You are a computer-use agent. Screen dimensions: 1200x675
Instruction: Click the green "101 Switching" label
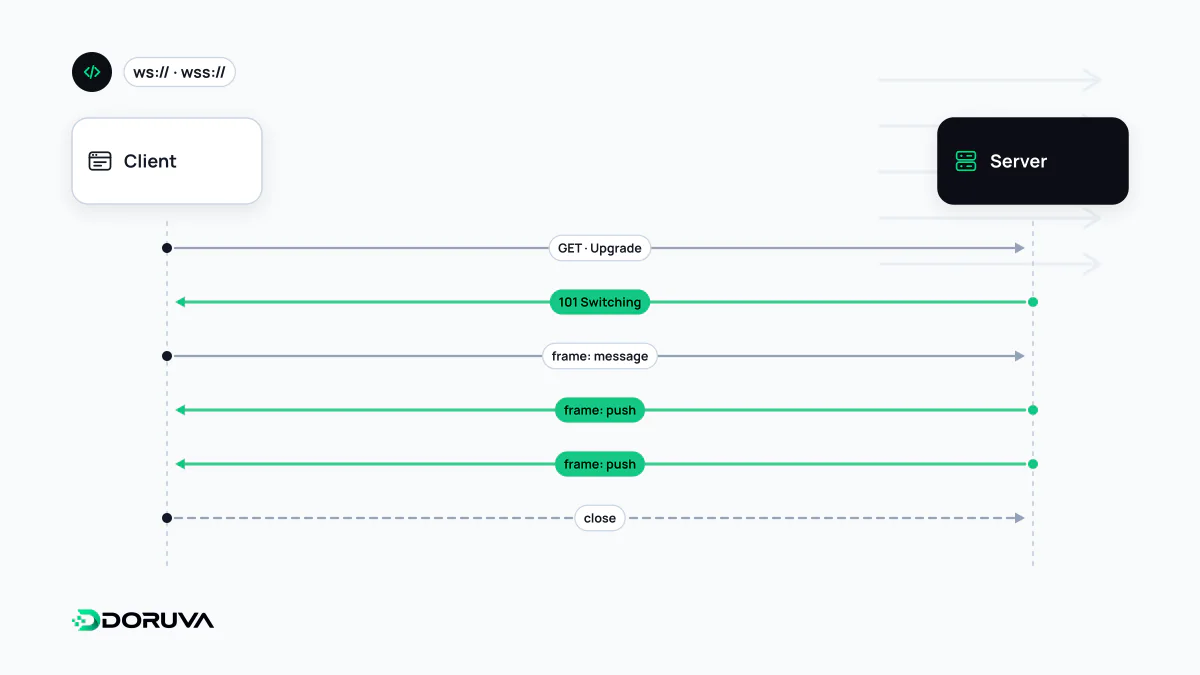[600, 302]
